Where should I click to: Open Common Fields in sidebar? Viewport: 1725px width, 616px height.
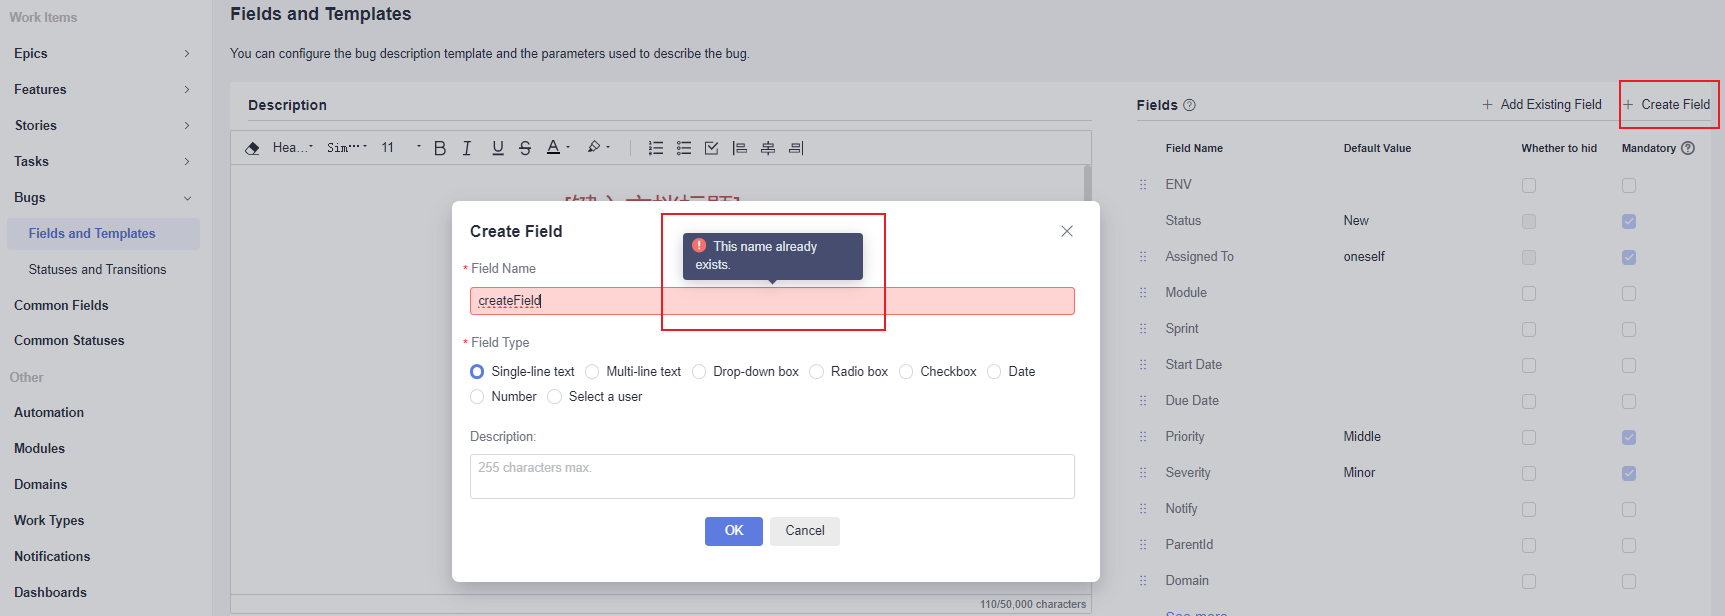pos(61,306)
